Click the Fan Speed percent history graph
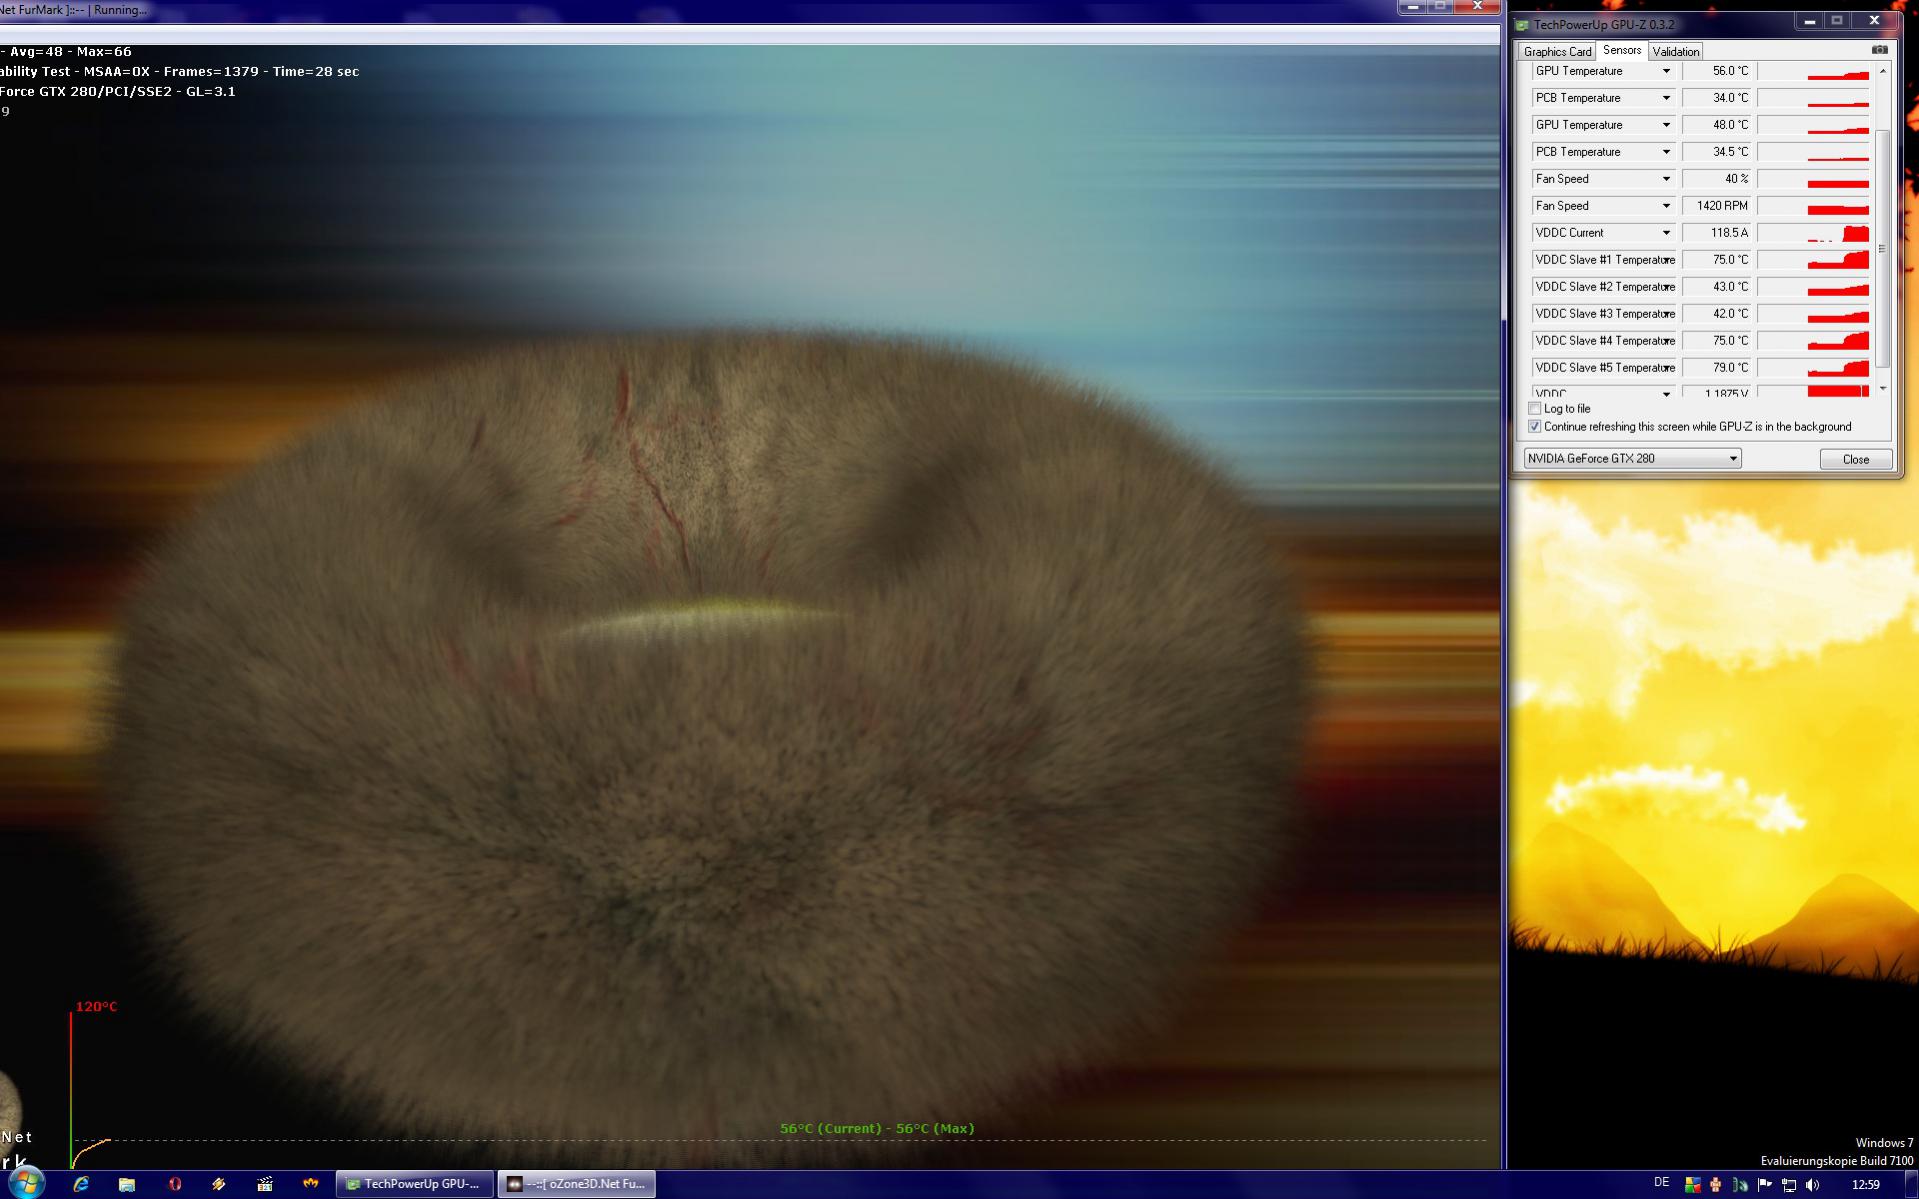The width and height of the screenshot is (1919, 1199). point(1814,179)
